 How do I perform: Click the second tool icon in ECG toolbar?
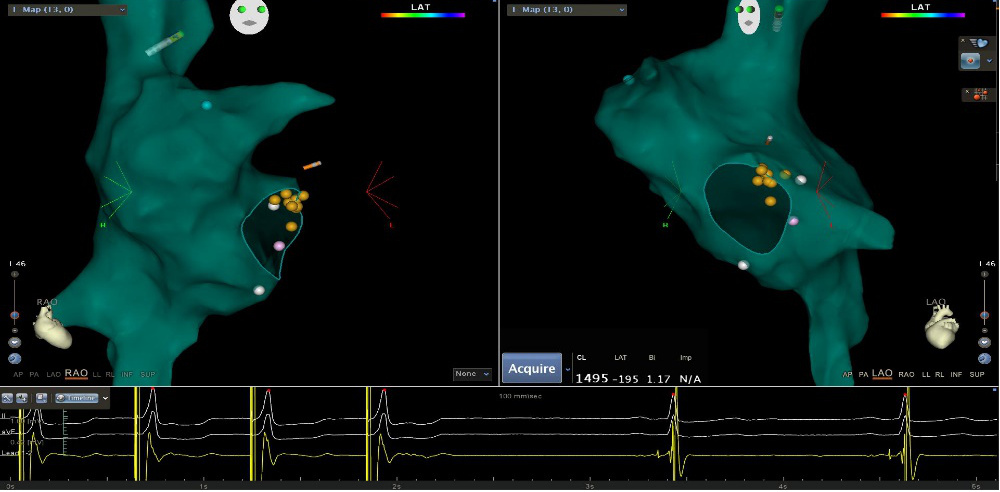[x=21, y=397]
